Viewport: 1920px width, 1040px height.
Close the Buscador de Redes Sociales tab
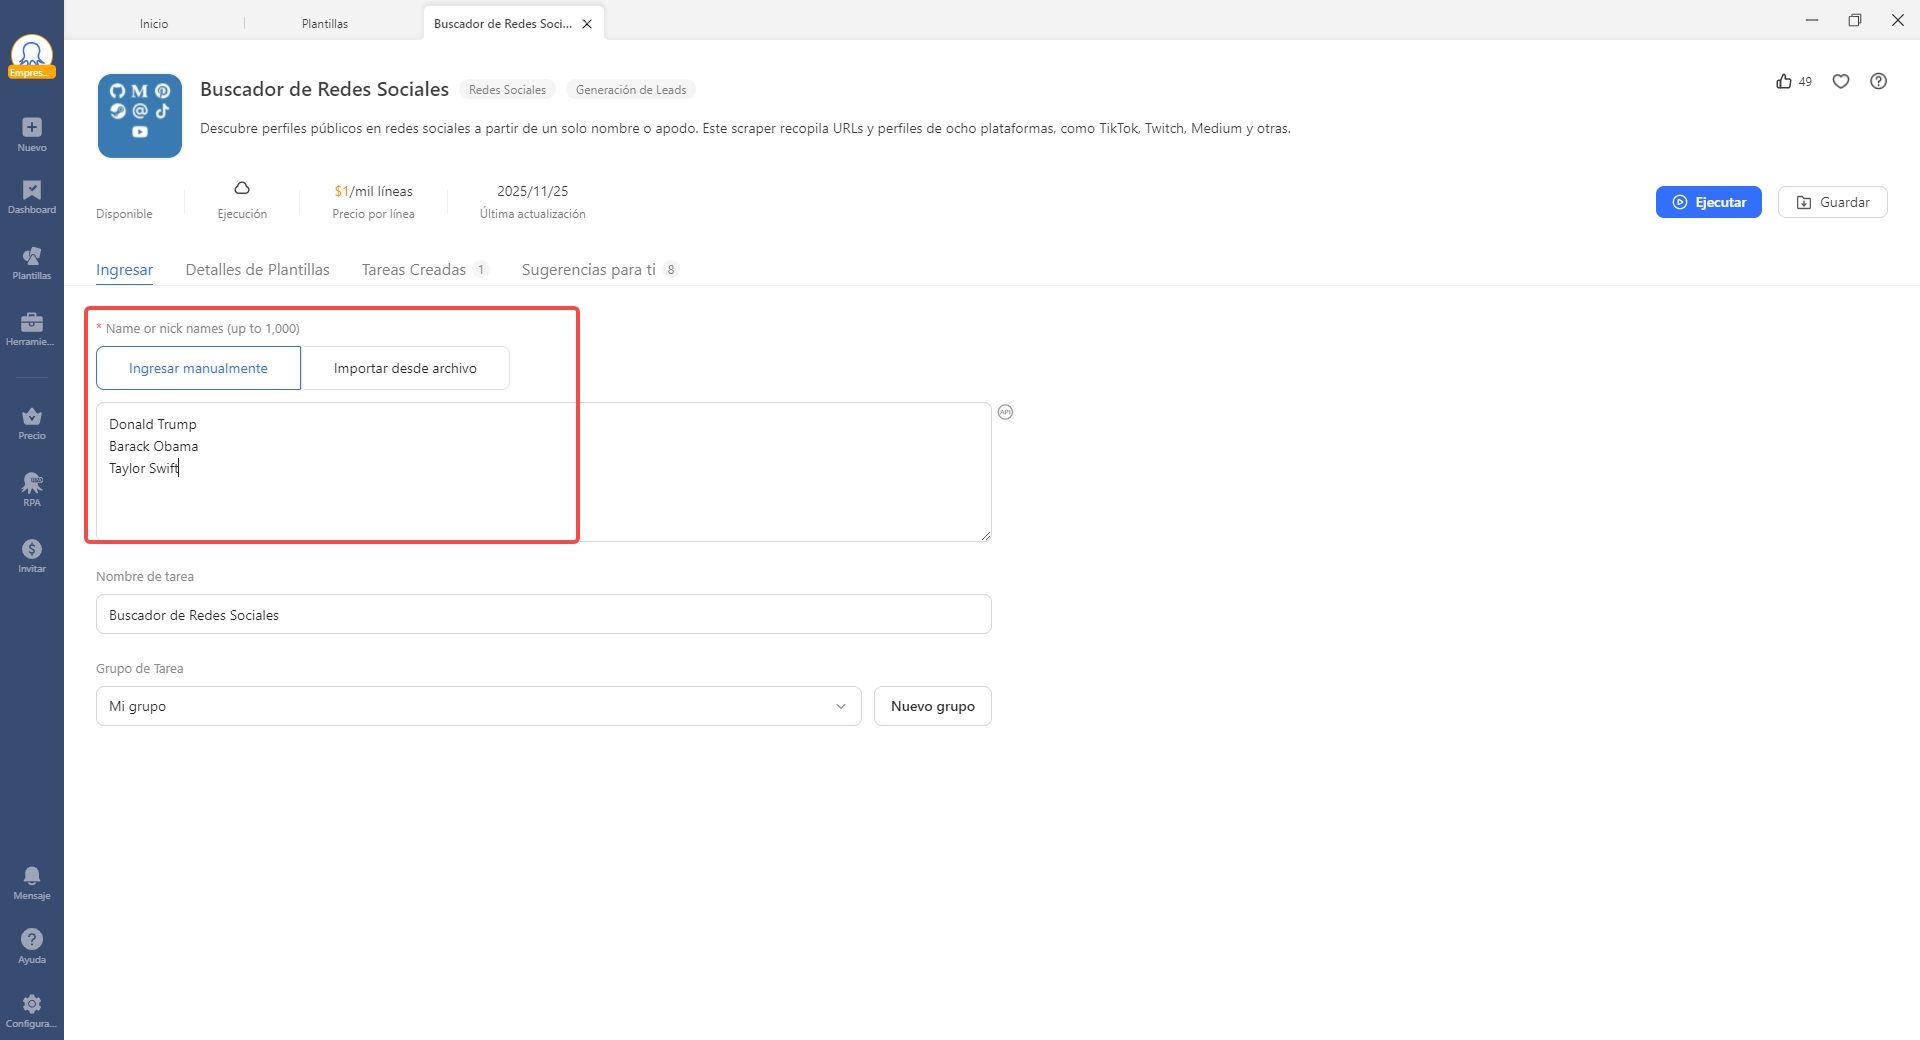[587, 24]
